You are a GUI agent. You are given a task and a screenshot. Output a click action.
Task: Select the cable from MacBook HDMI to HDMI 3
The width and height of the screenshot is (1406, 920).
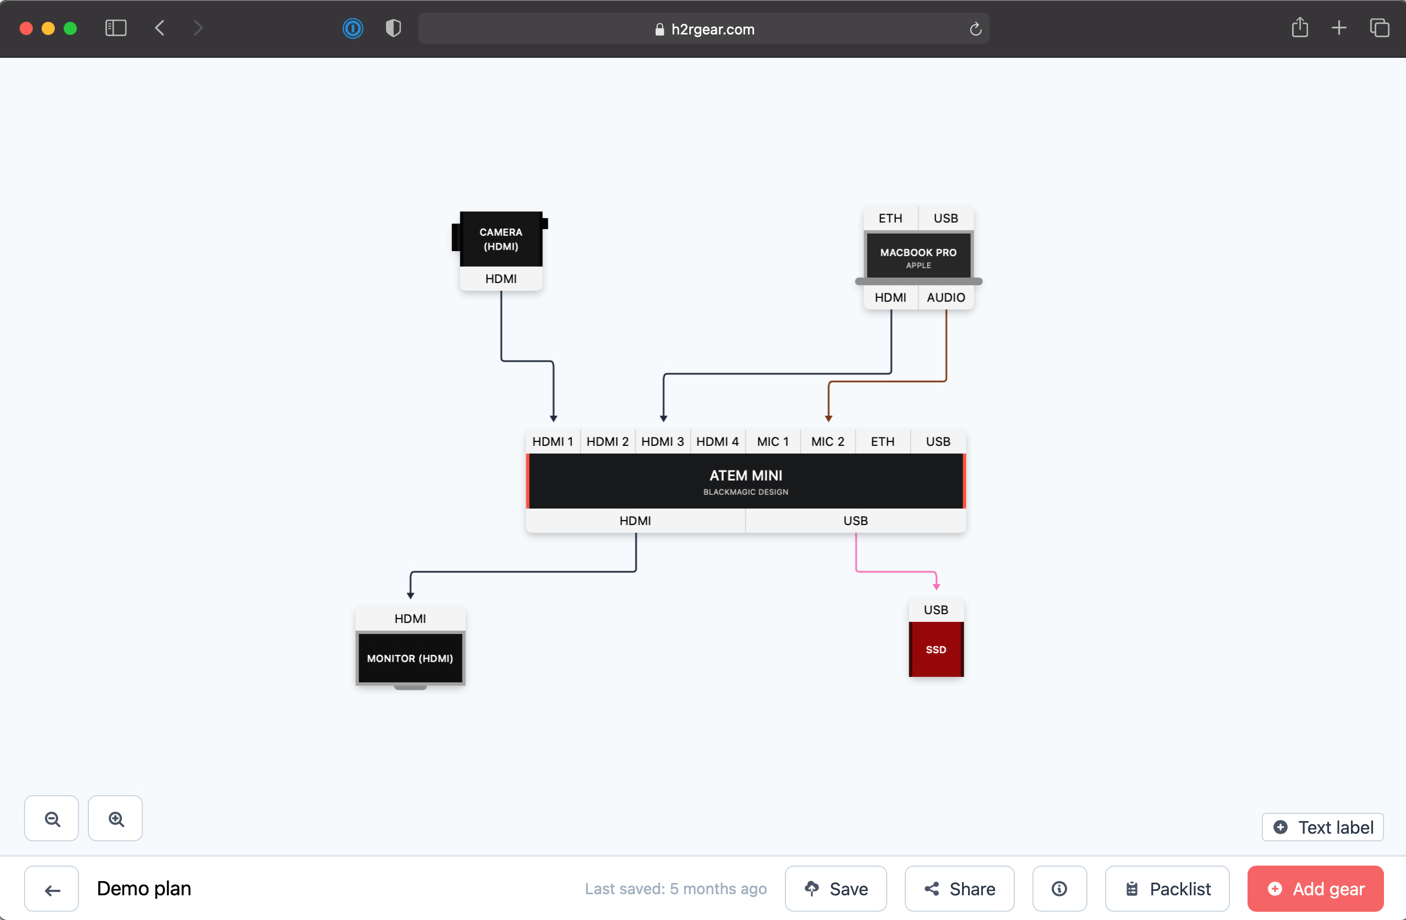pos(777,374)
